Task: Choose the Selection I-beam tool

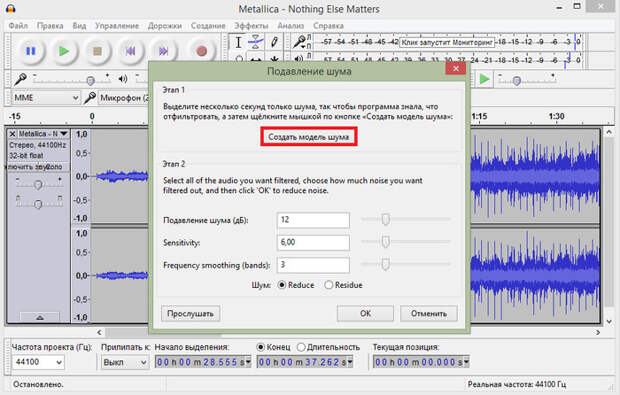Action: point(238,42)
